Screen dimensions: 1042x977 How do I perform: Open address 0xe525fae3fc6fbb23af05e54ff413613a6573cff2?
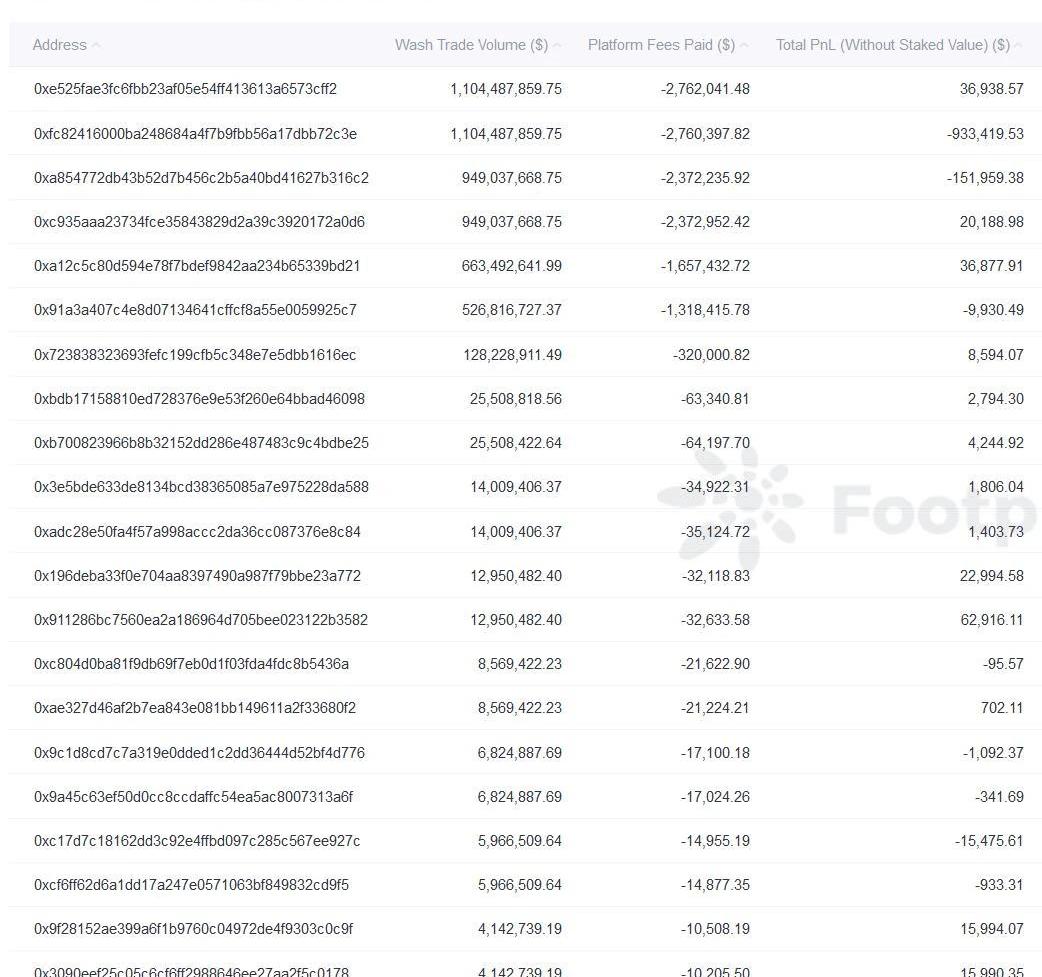pyautogui.click(x=185, y=89)
